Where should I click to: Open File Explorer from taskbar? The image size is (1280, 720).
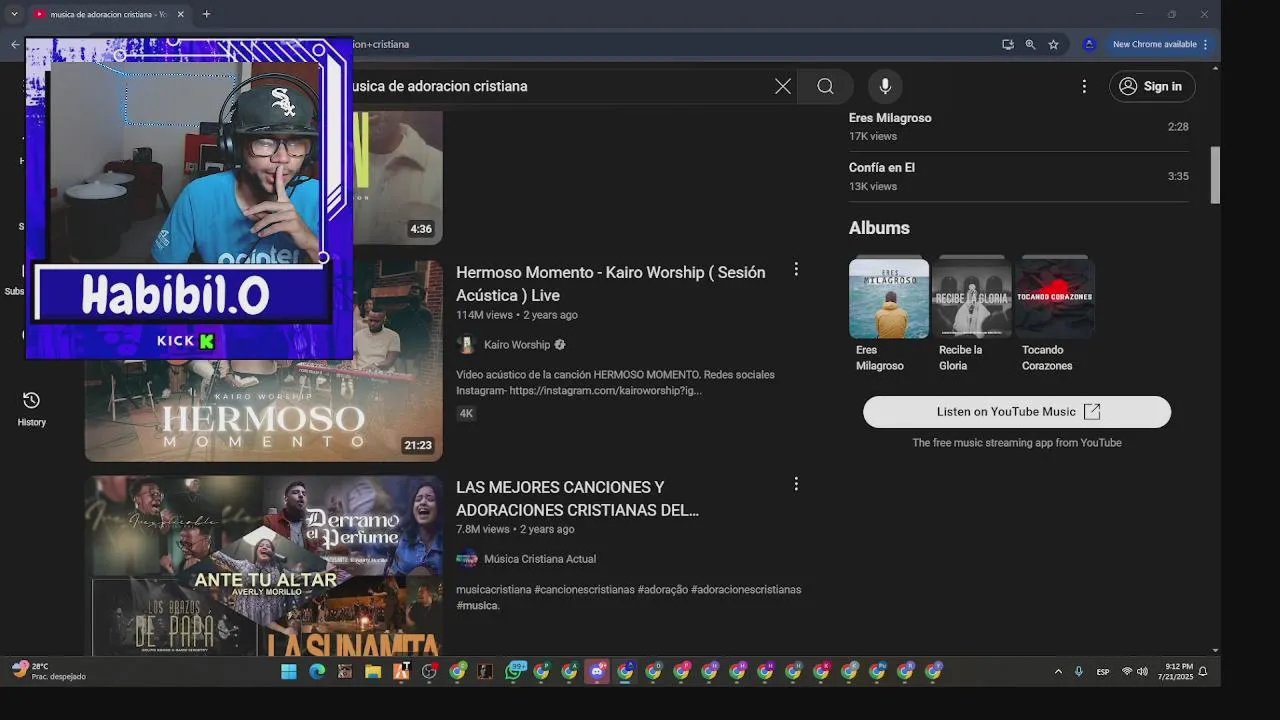click(373, 671)
